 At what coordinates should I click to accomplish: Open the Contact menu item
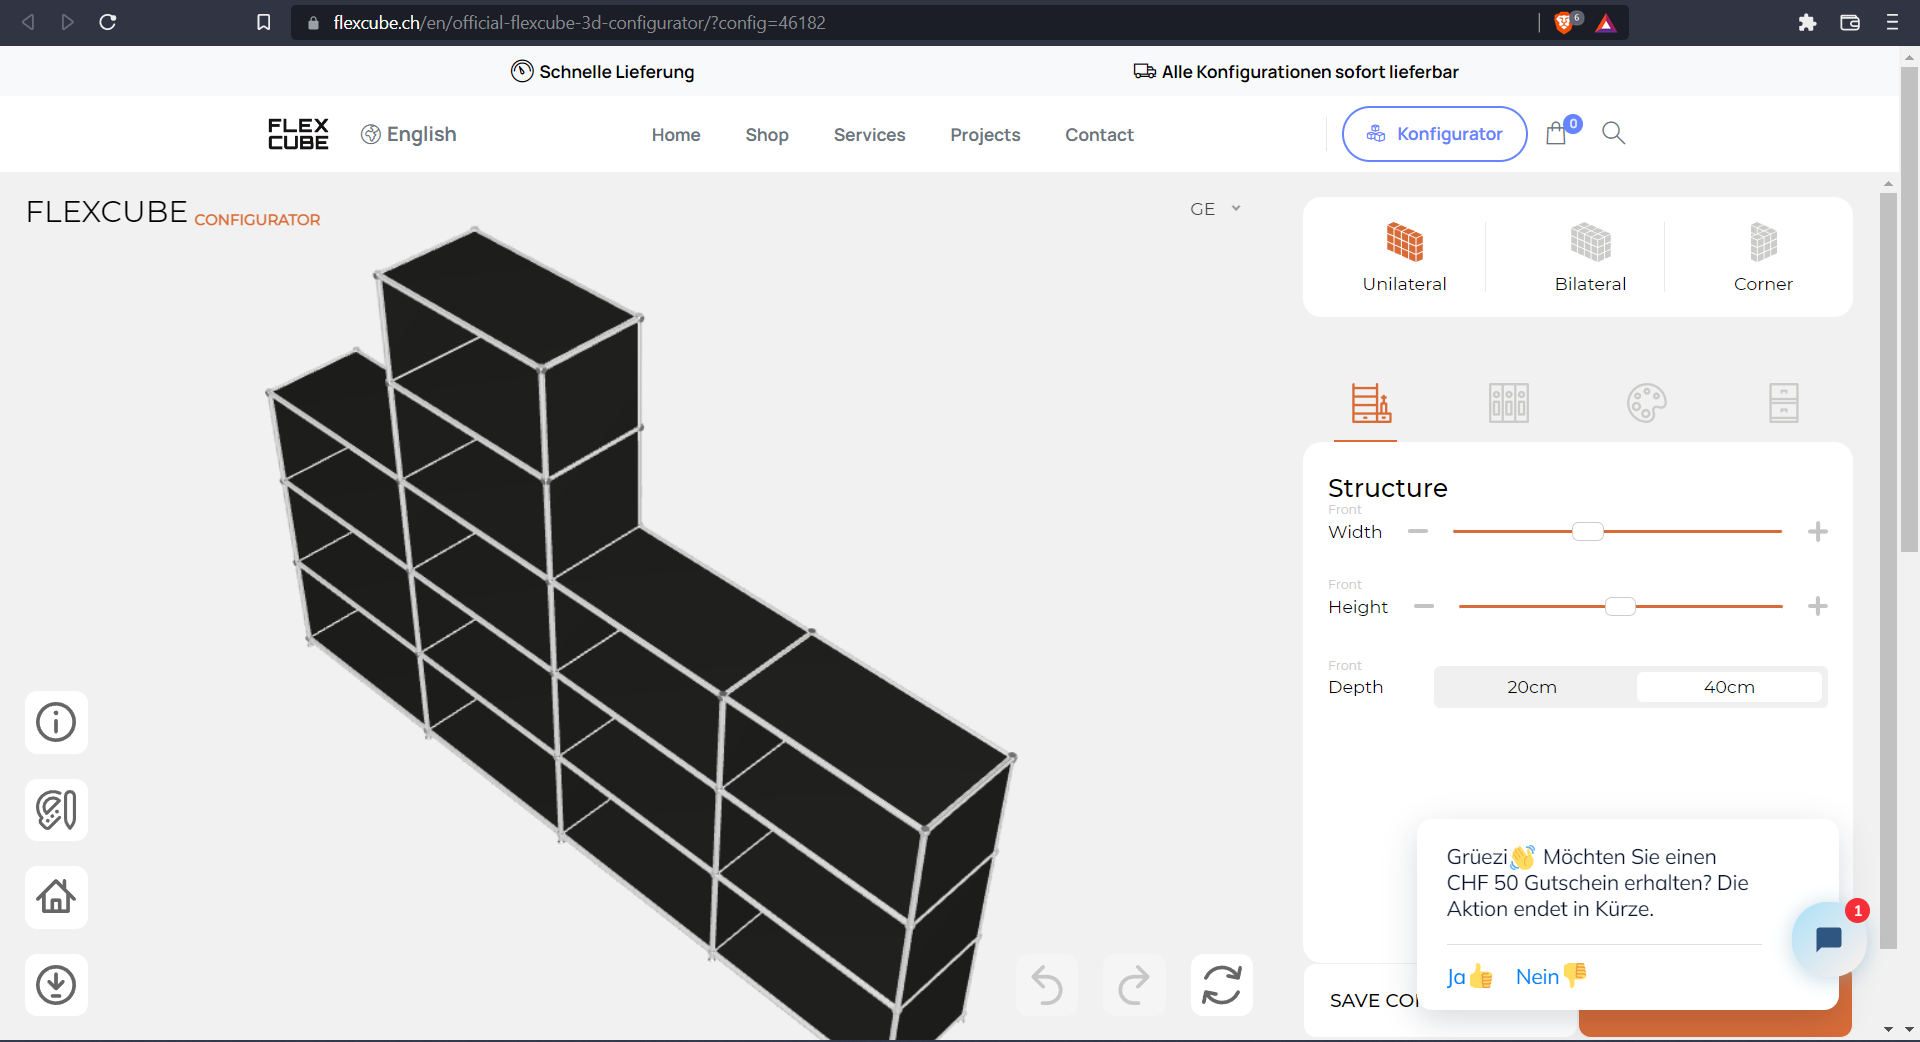pos(1099,135)
